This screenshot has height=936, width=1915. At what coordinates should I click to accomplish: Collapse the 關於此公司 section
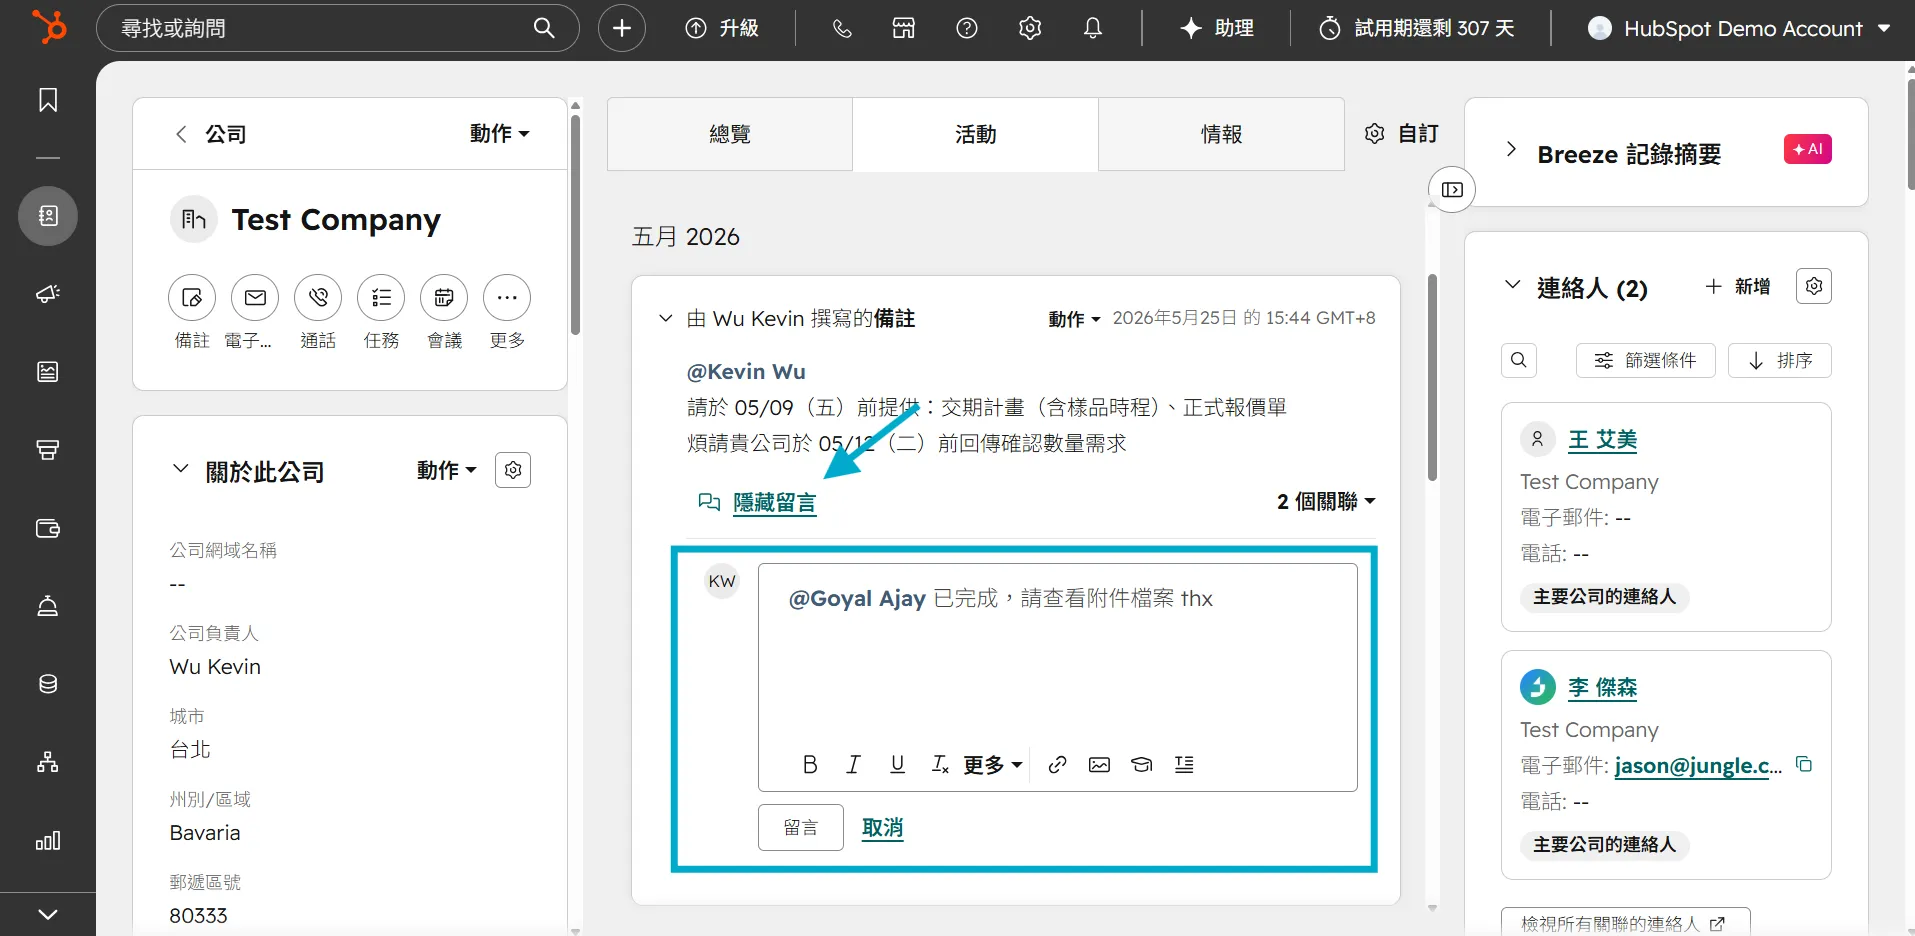tap(181, 469)
